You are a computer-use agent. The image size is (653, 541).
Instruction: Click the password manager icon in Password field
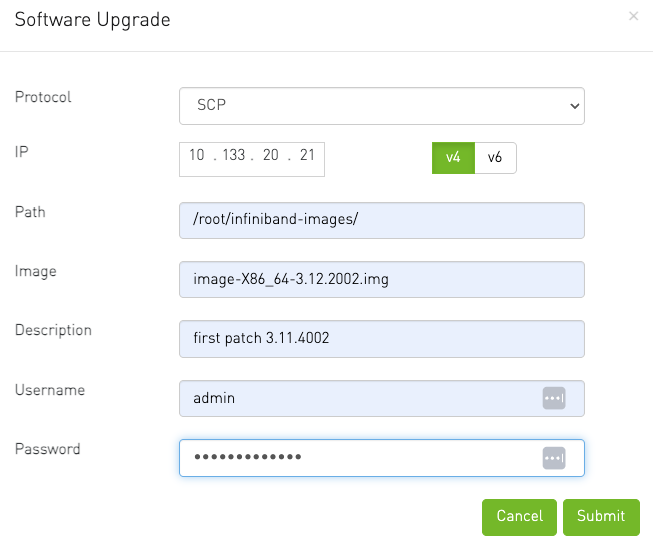point(554,458)
